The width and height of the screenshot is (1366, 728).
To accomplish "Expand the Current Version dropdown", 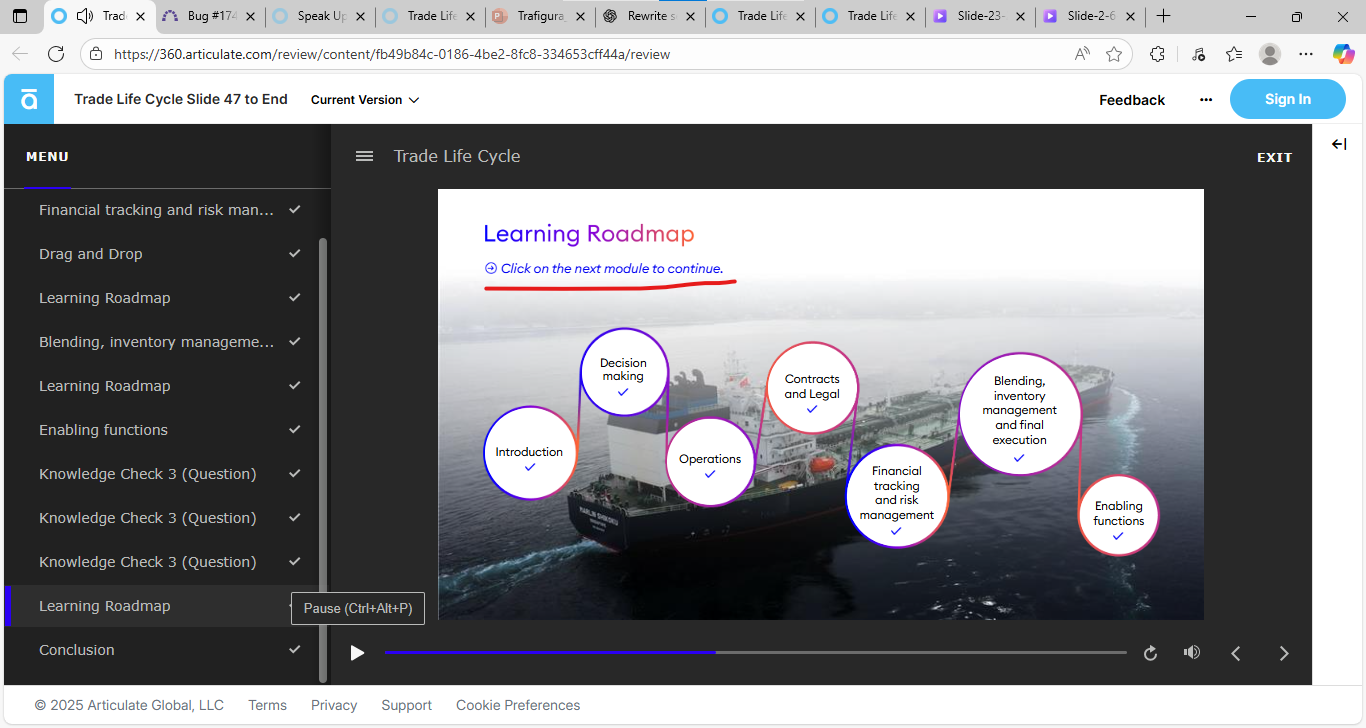I will tap(365, 100).
